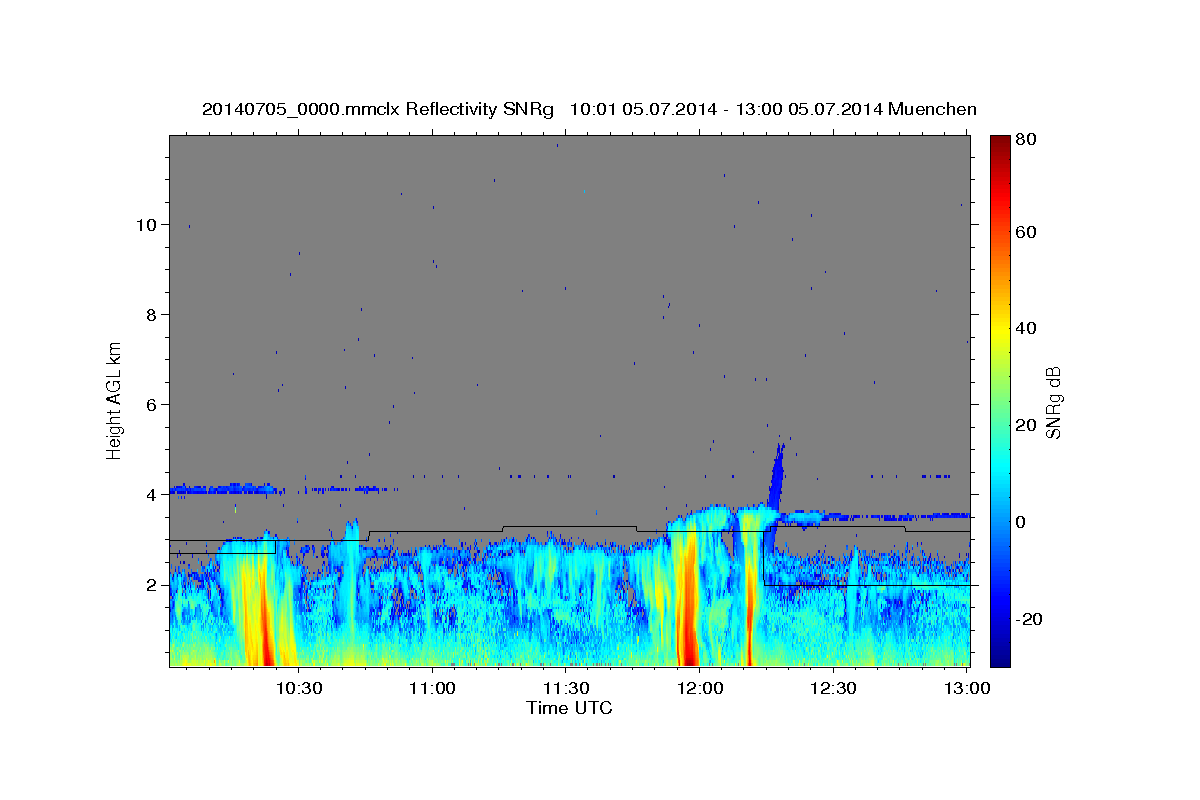The image size is (1200, 800).
Task: Click the 12:30 time tick label
Action: (x=833, y=688)
